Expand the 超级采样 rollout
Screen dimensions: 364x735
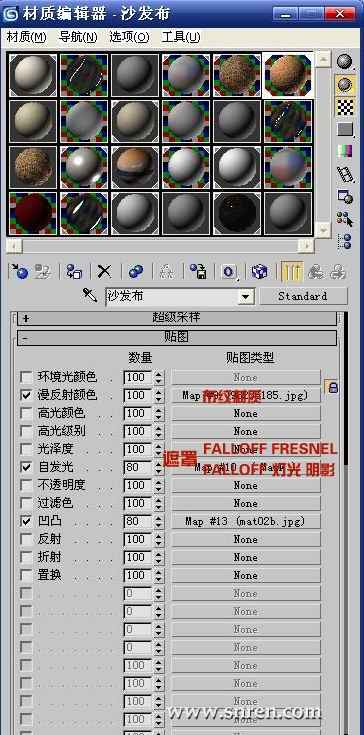[x=177, y=318]
